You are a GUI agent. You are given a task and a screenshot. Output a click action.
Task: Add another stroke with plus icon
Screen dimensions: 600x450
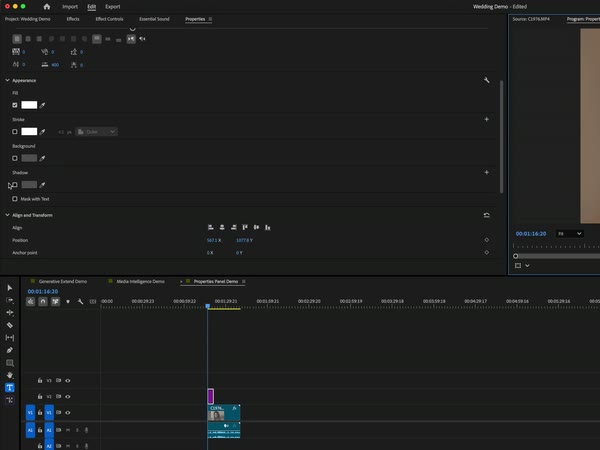pos(486,119)
